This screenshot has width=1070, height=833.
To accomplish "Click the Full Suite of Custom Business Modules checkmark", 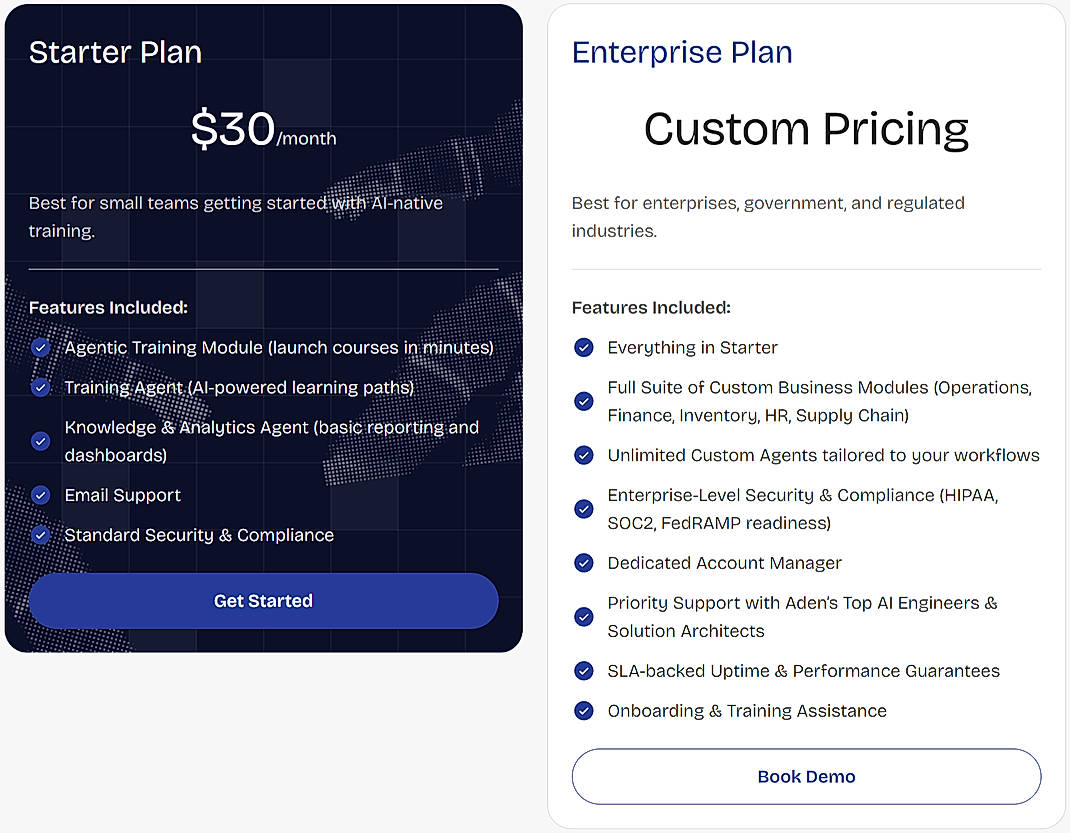I will point(584,401).
